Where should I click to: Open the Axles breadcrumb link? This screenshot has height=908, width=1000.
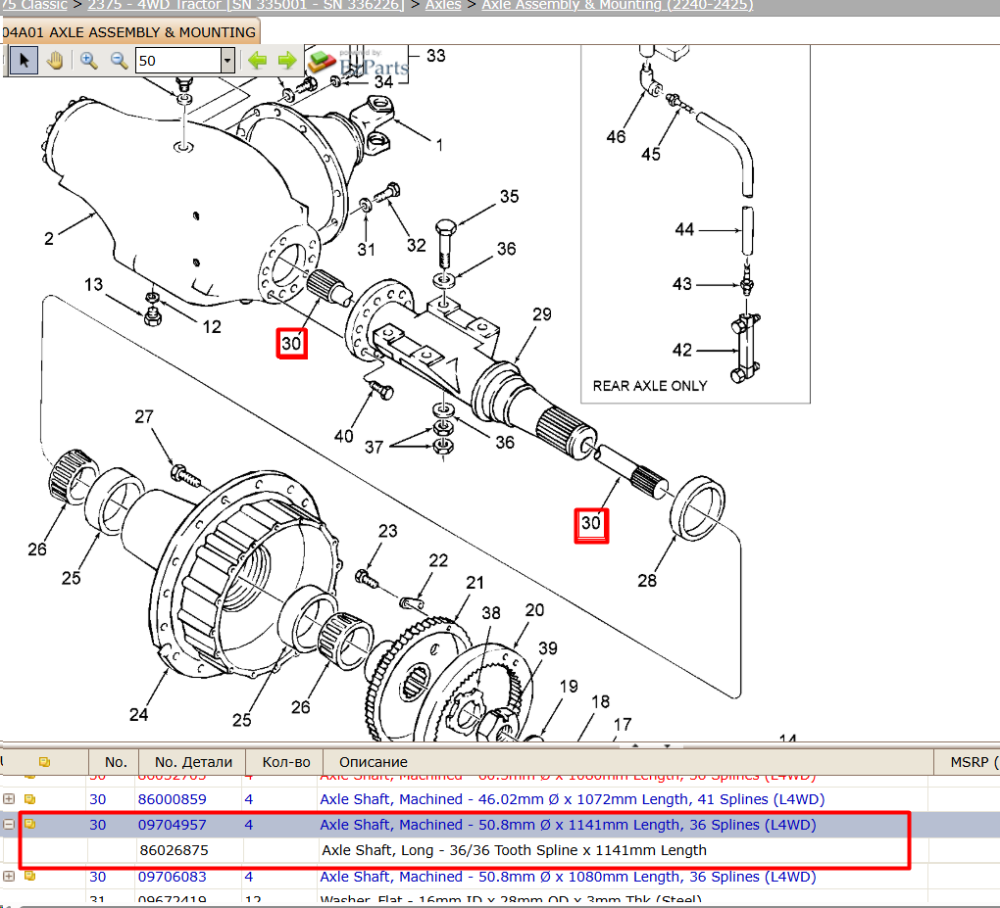click(443, 5)
